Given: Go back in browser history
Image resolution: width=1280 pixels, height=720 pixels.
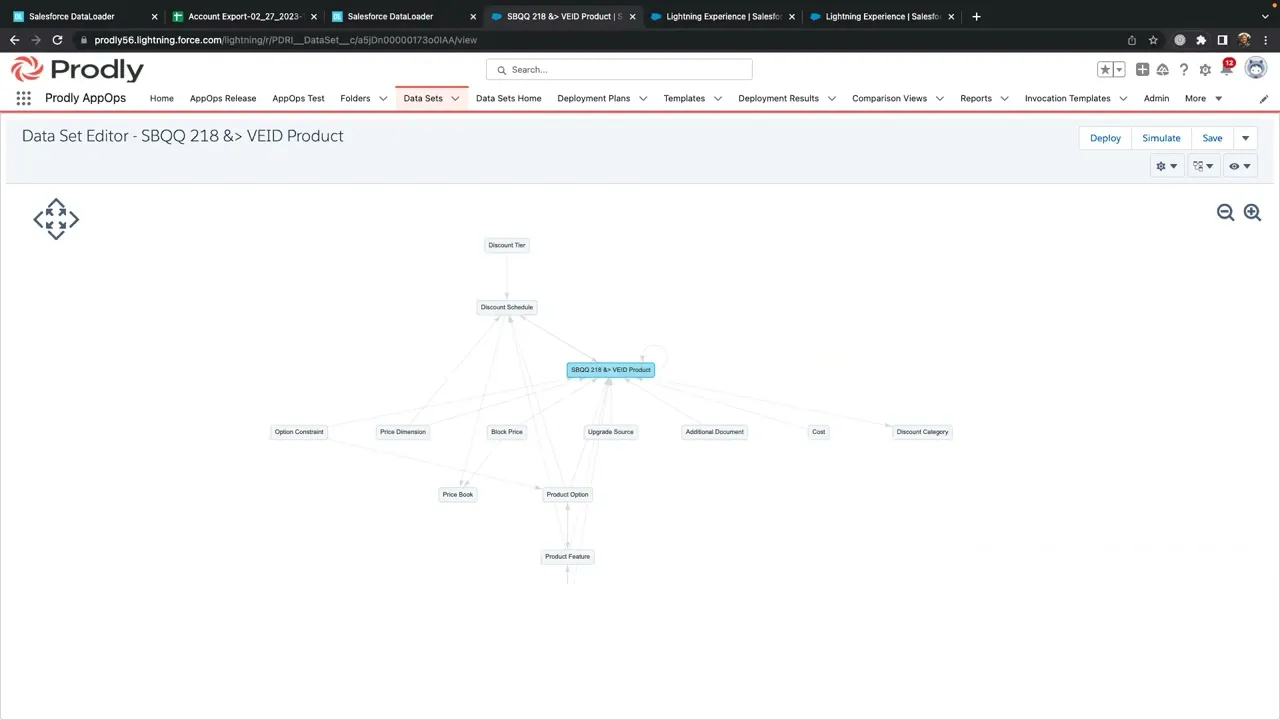Looking at the screenshot, I should pos(14,40).
